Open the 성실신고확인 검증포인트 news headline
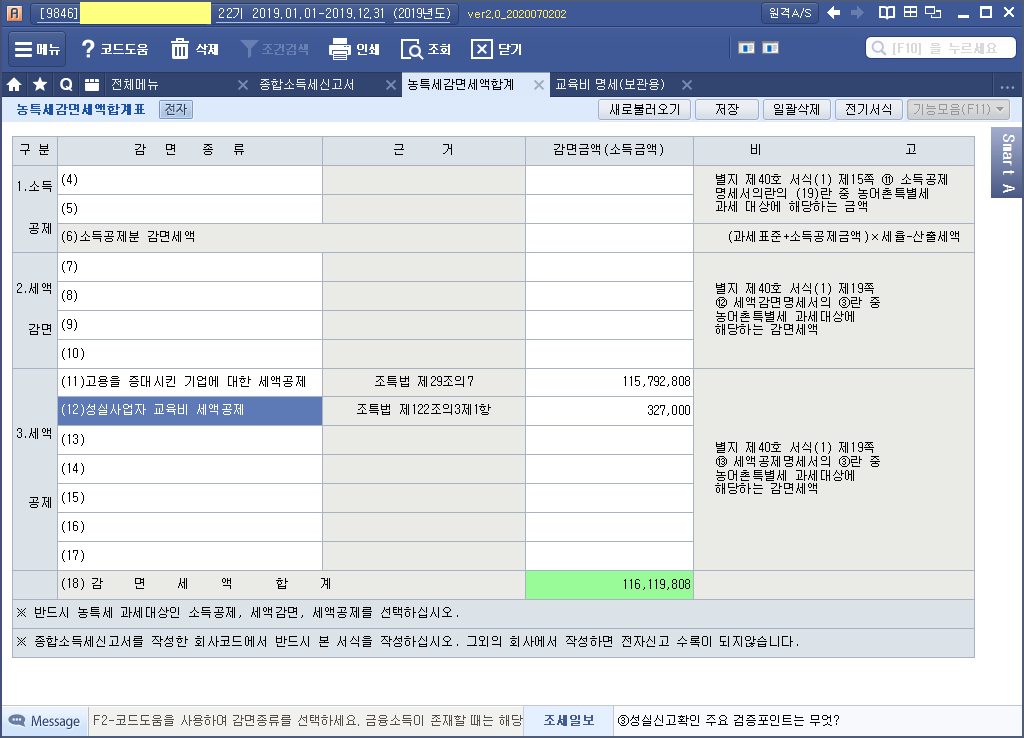The height and width of the screenshot is (738, 1024). (x=728, y=720)
